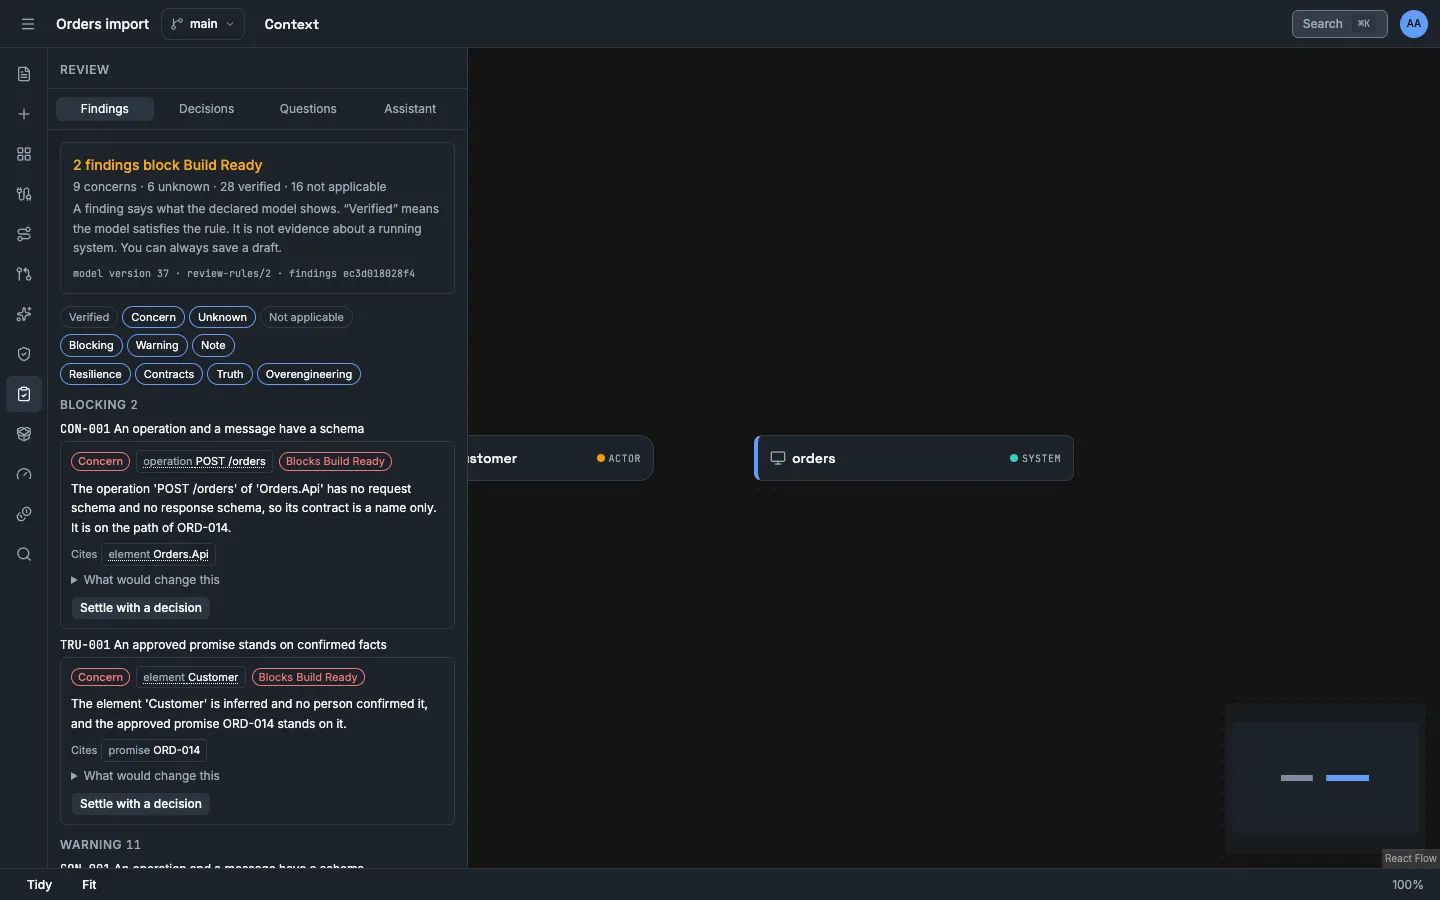Click the monitor icon on the orders node

(777, 458)
